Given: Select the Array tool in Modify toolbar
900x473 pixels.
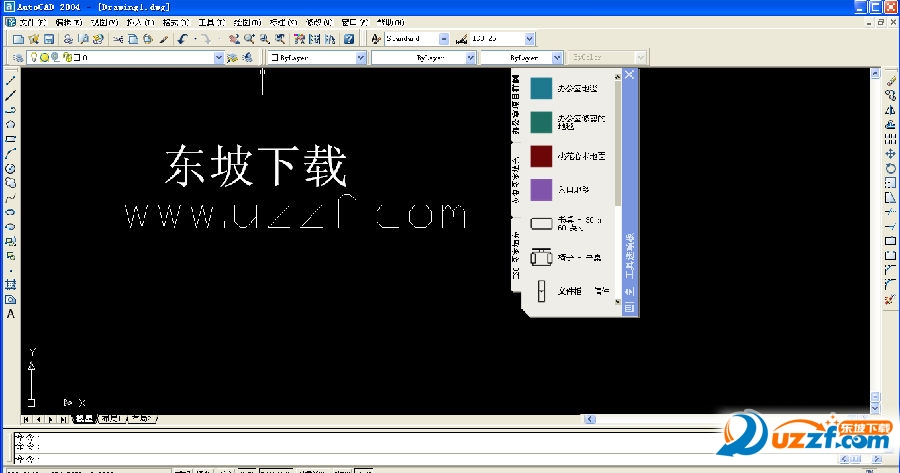Looking at the screenshot, I should click(890, 139).
